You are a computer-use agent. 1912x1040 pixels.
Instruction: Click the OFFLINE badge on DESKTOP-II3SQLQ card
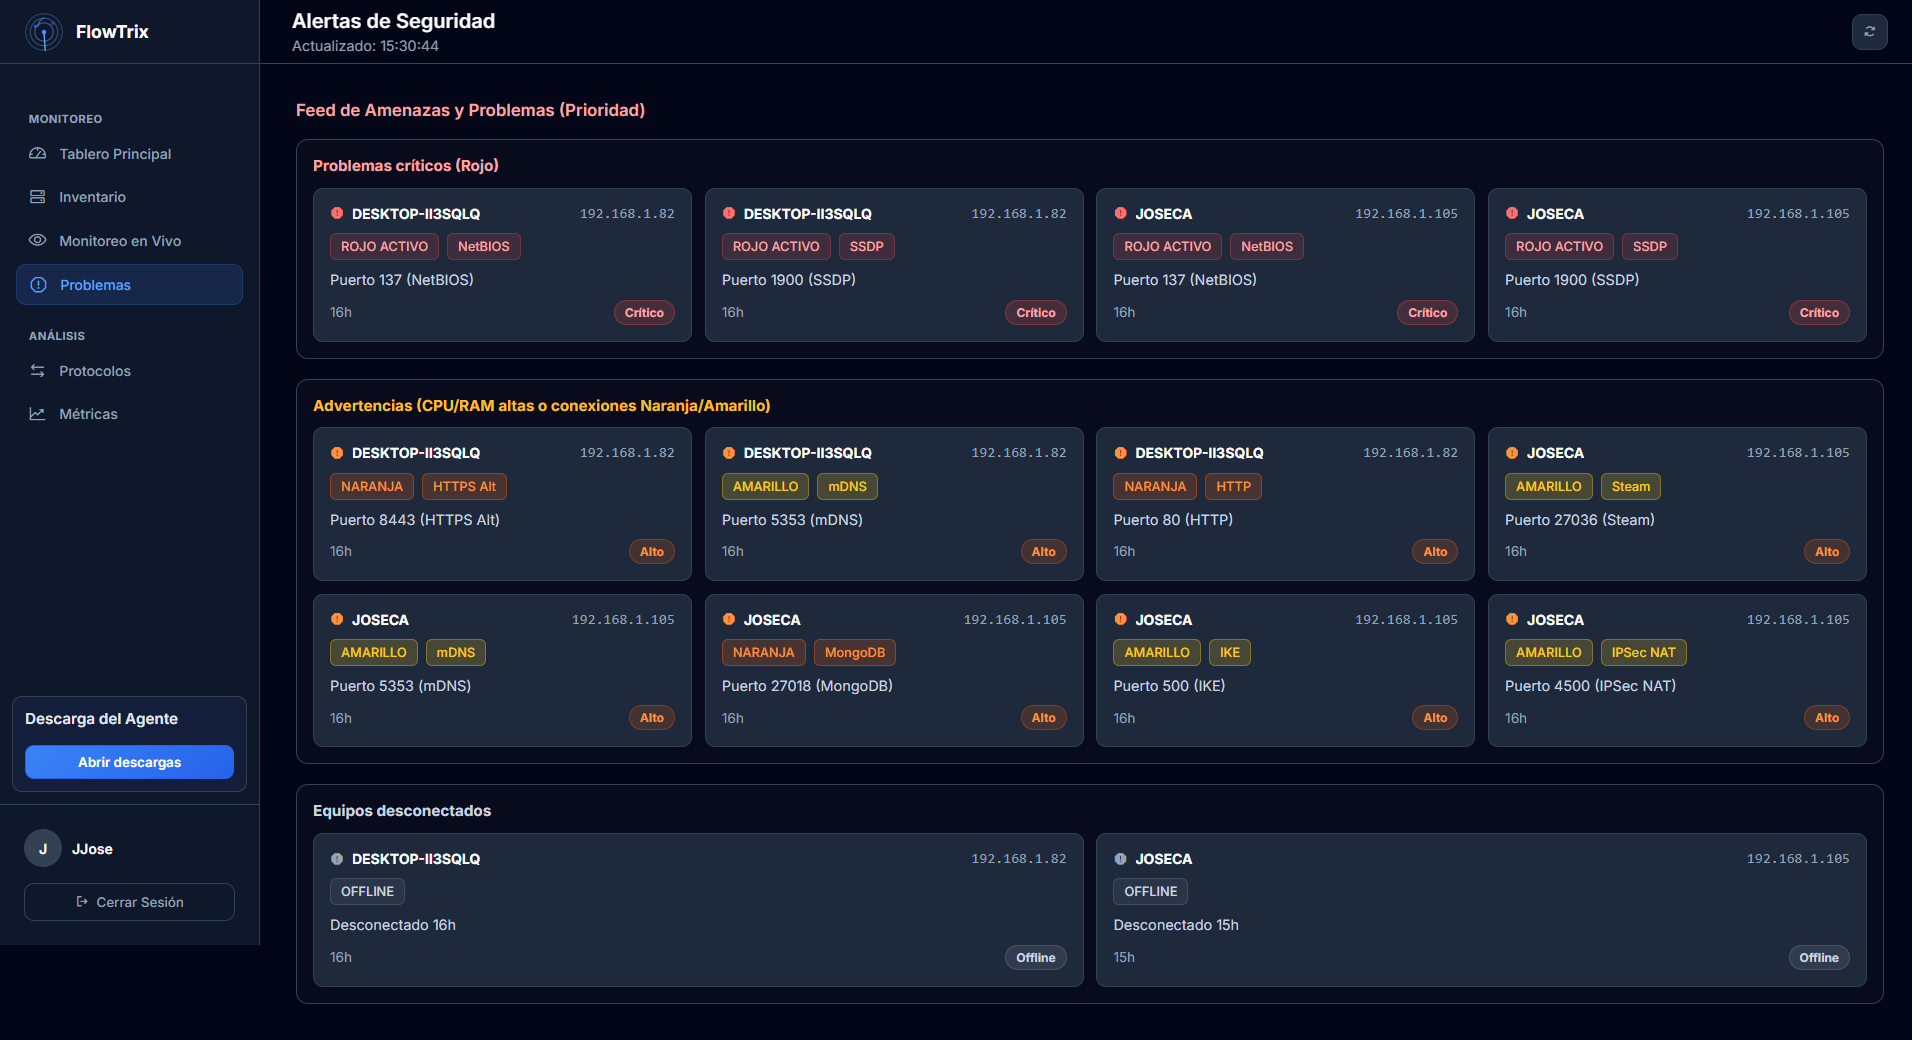(367, 892)
